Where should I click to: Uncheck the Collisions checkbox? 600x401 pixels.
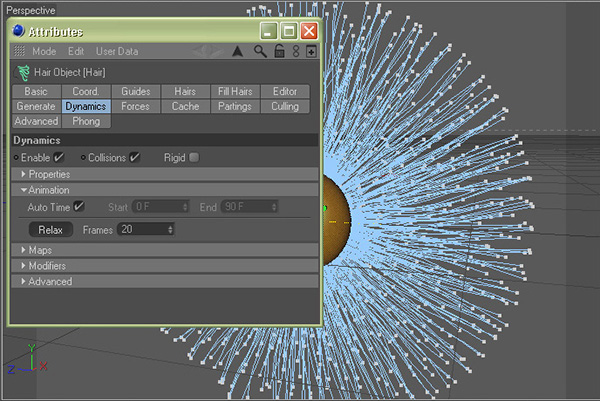[x=134, y=157]
